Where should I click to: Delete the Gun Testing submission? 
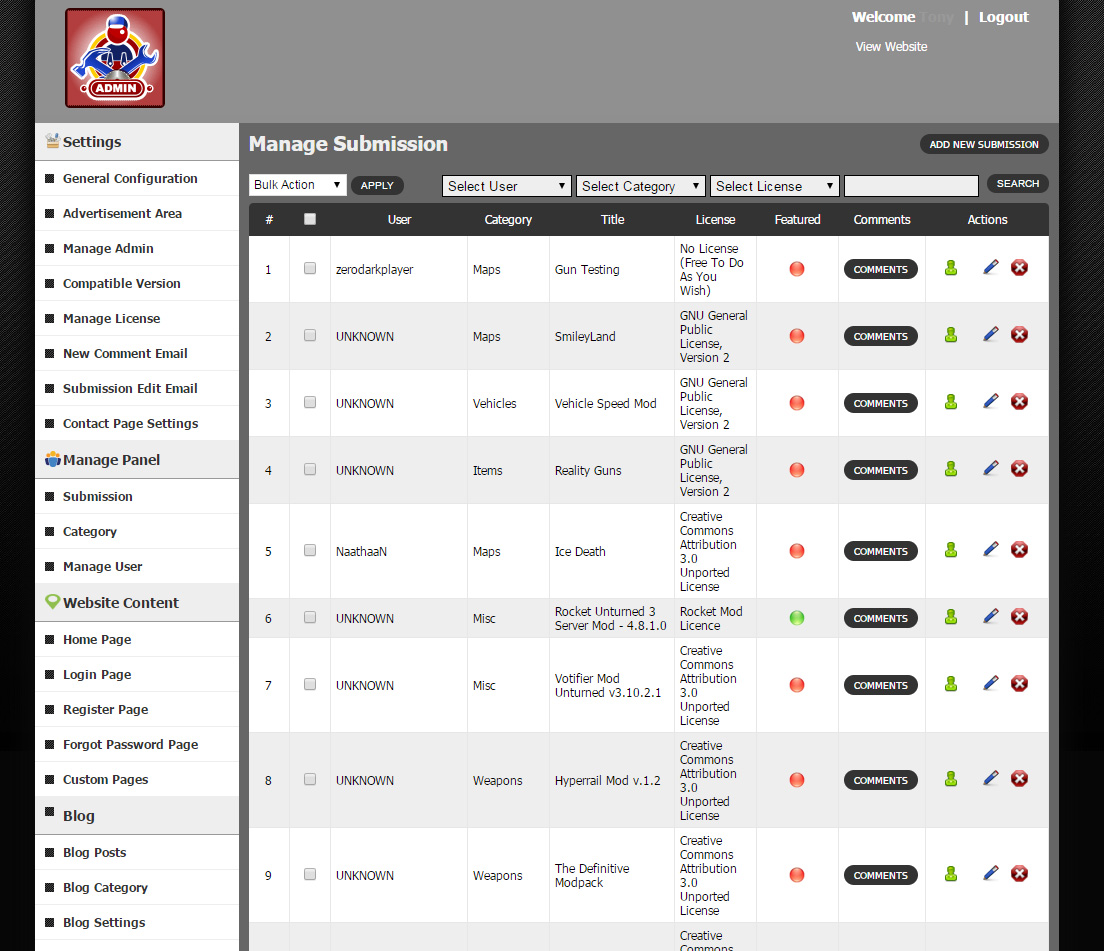tap(1019, 267)
